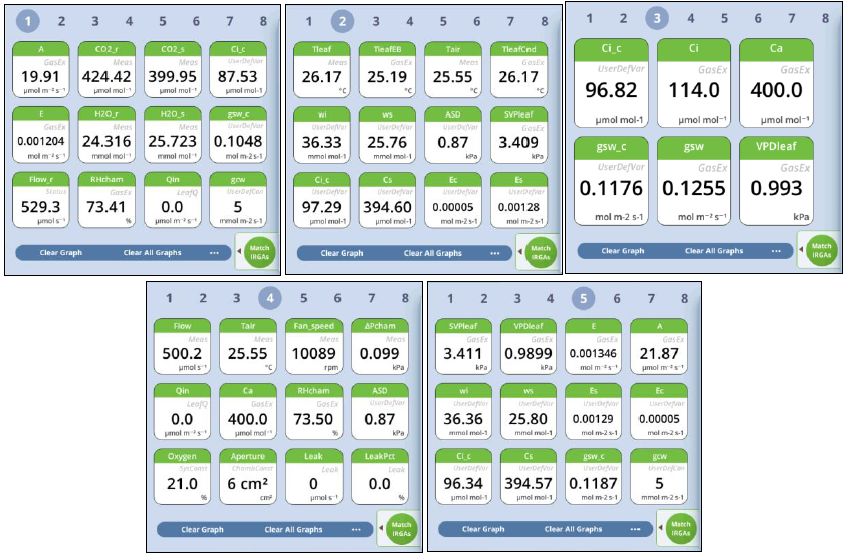Select the Cs tile reading 394.60

click(387, 201)
